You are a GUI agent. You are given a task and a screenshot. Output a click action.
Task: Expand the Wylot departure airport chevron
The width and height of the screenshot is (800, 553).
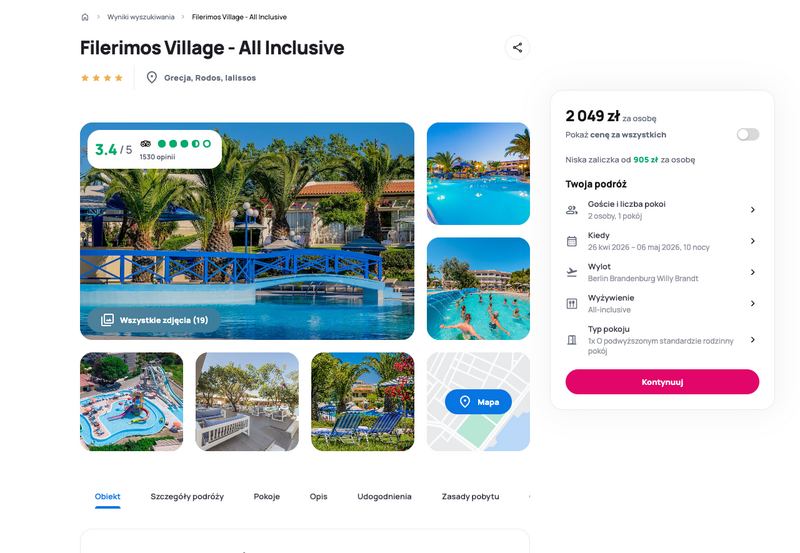tap(753, 272)
